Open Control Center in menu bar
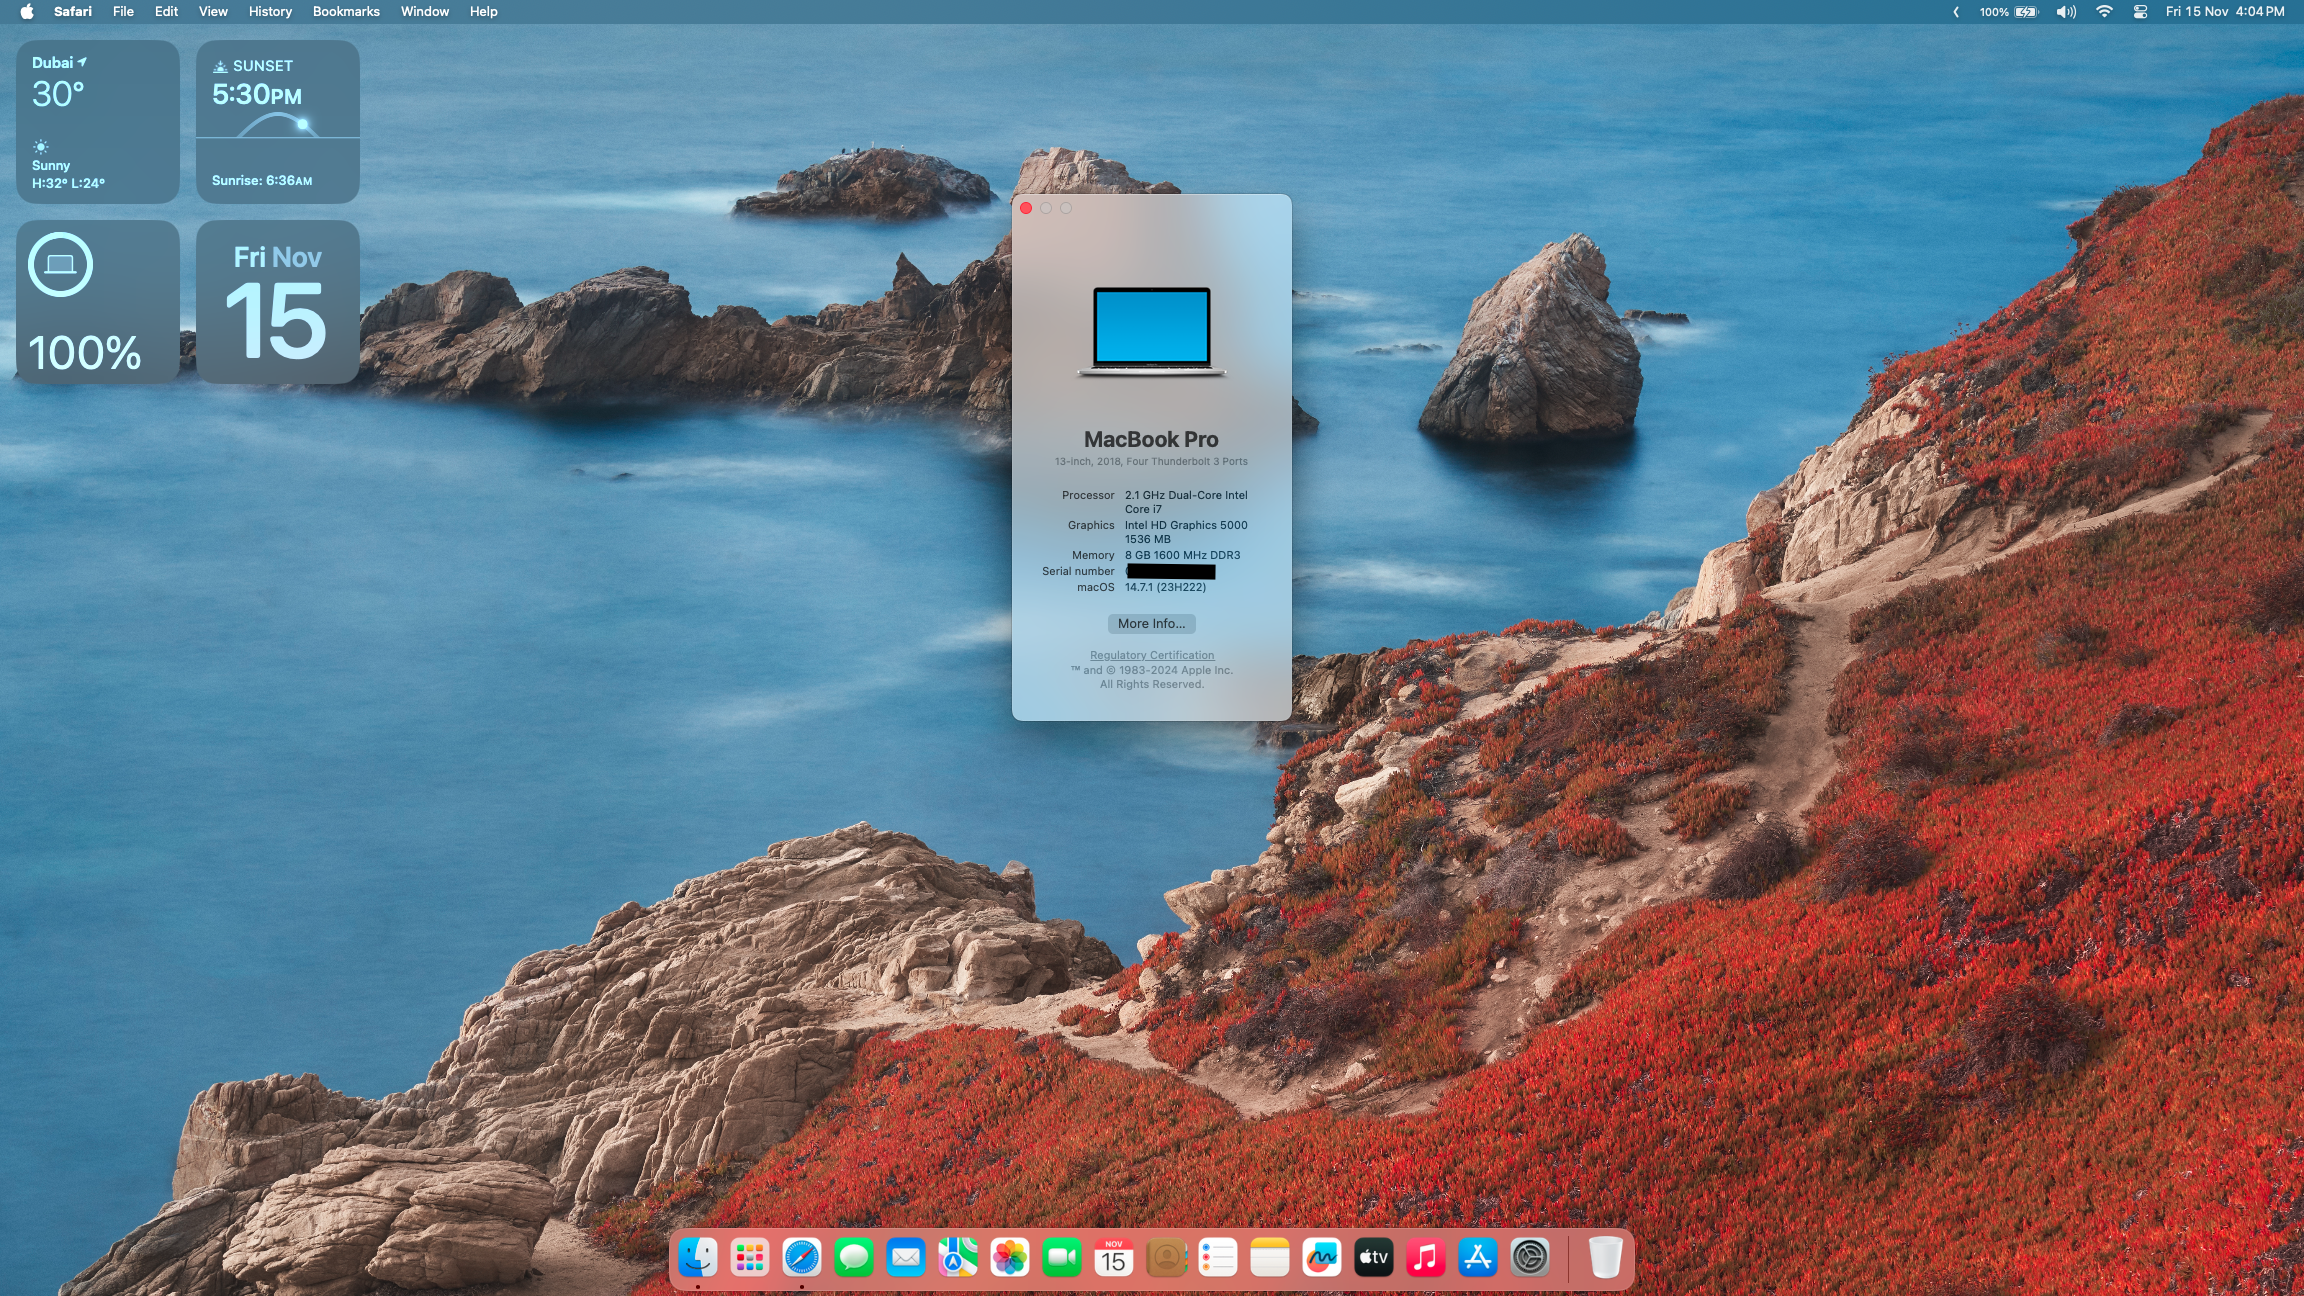This screenshot has width=2304, height=1296. tap(2140, 12)
